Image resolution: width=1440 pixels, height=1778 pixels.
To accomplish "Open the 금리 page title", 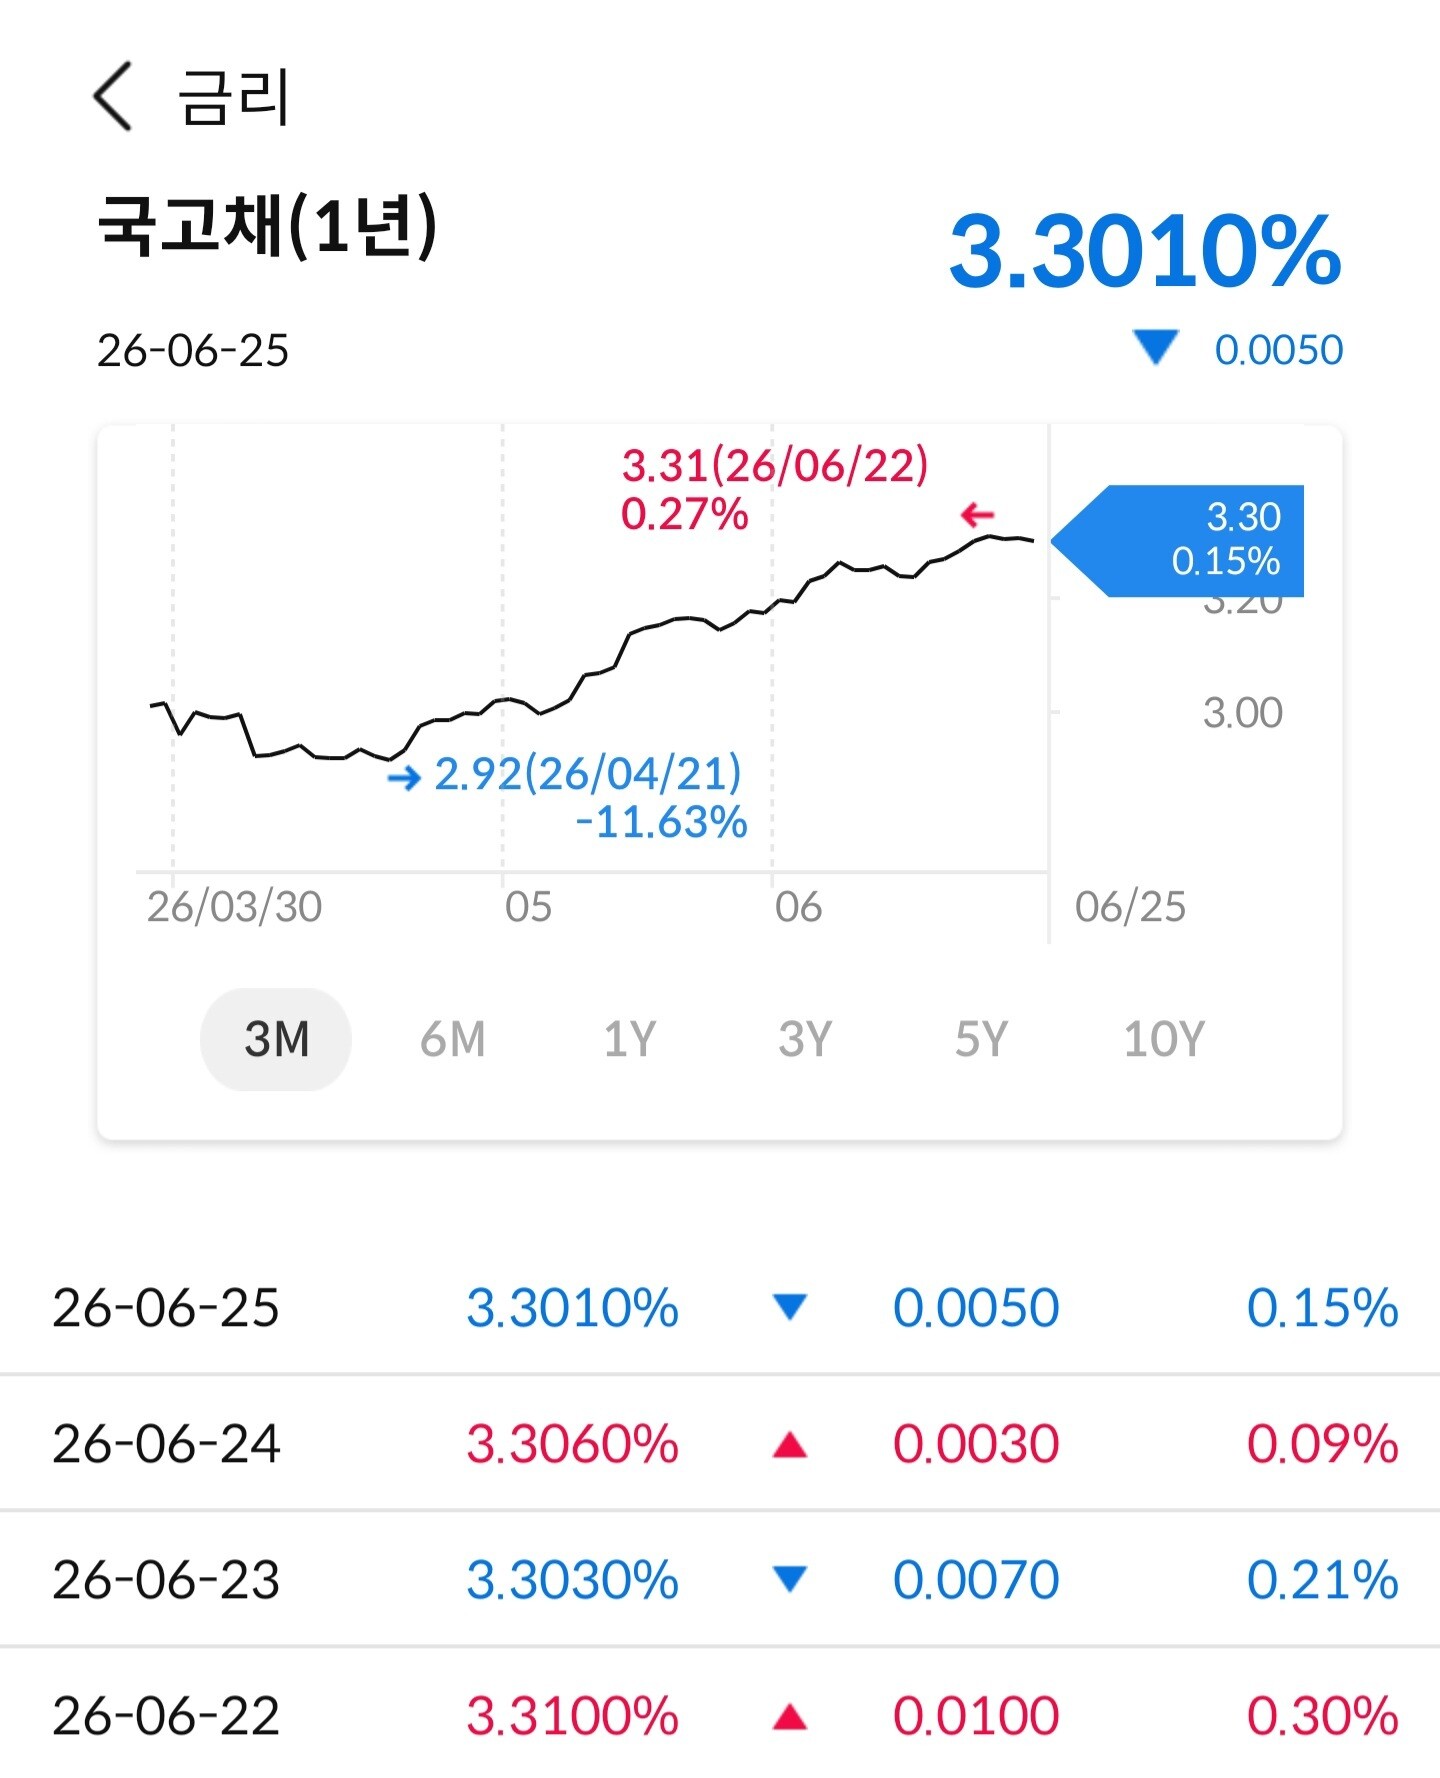I will point(234,97).
